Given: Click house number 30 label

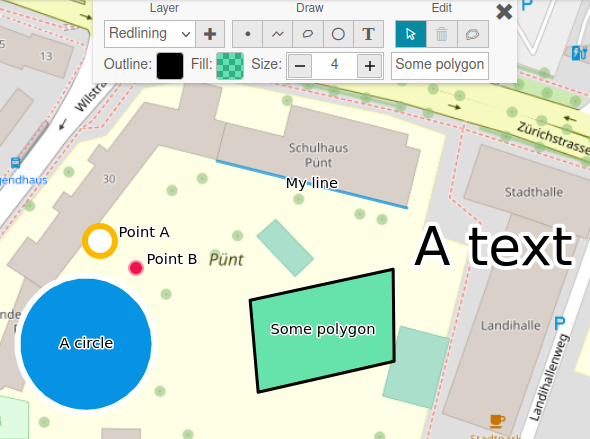Looking at the screenshot, I should pyautogui.click(x=109, y=179).
